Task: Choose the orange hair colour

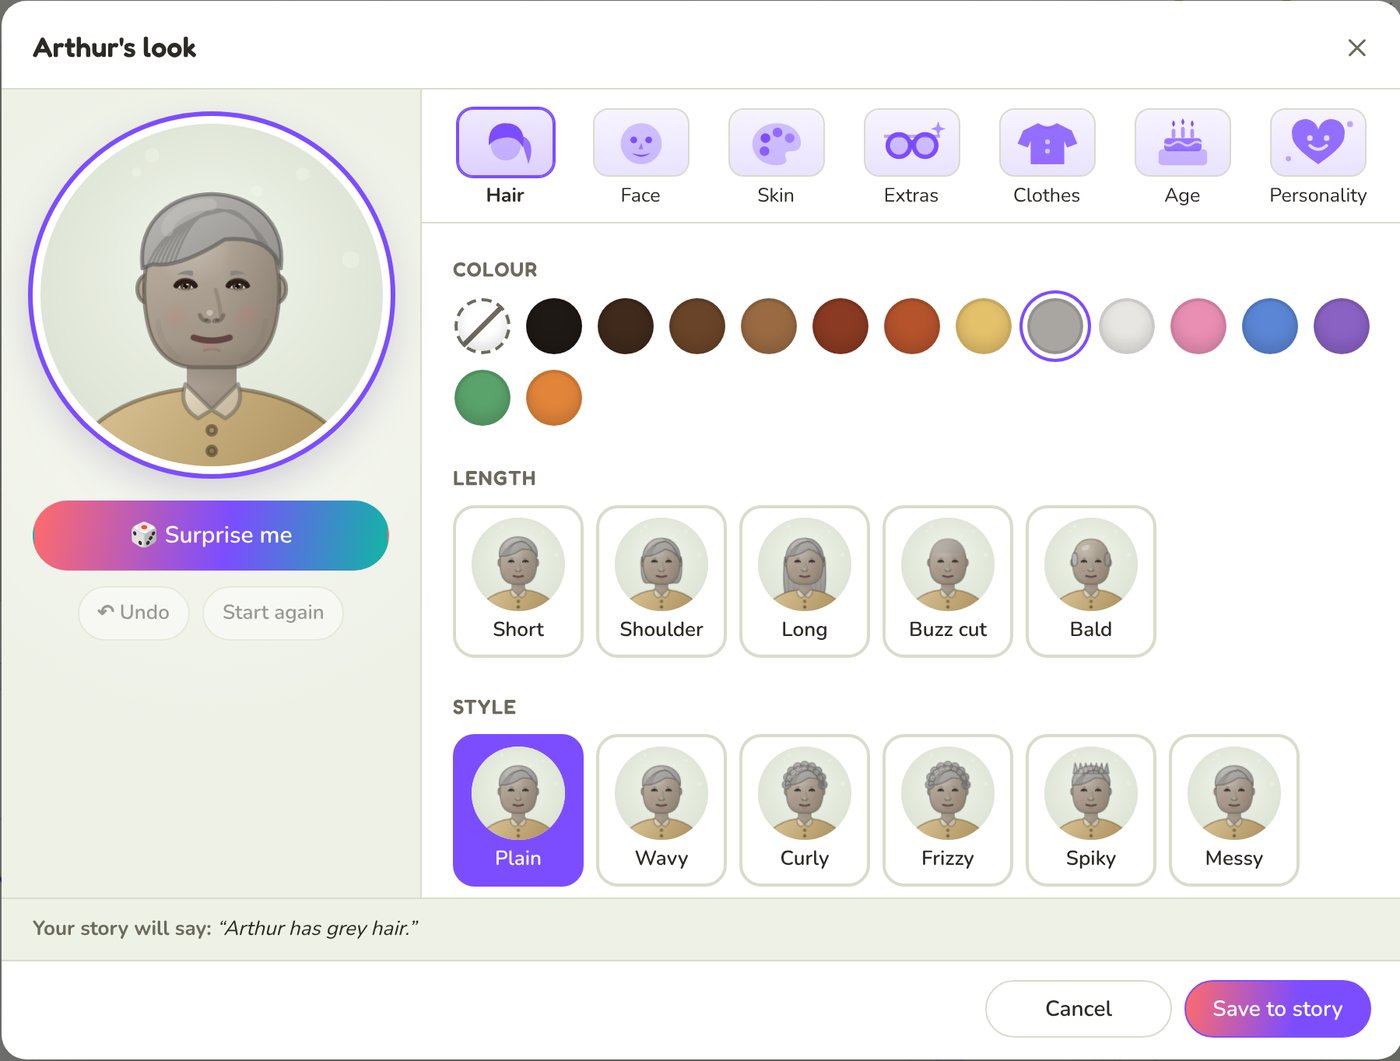Action: pyautogui.click(x=554, y=398)
